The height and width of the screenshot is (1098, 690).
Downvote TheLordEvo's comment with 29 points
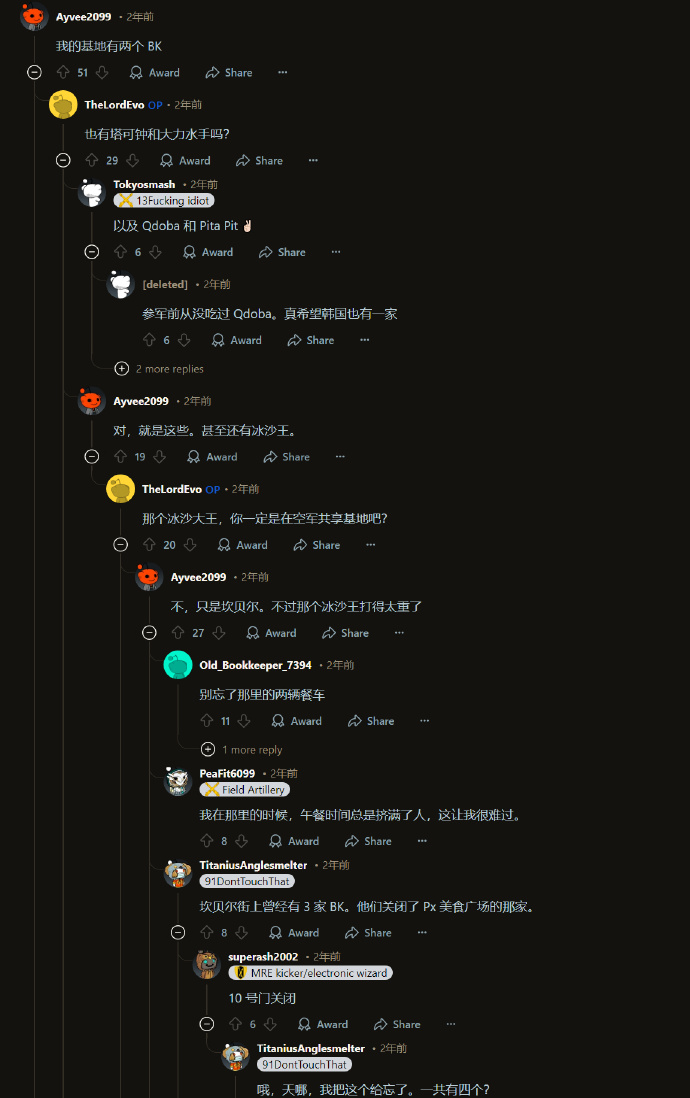coord(132,160)
